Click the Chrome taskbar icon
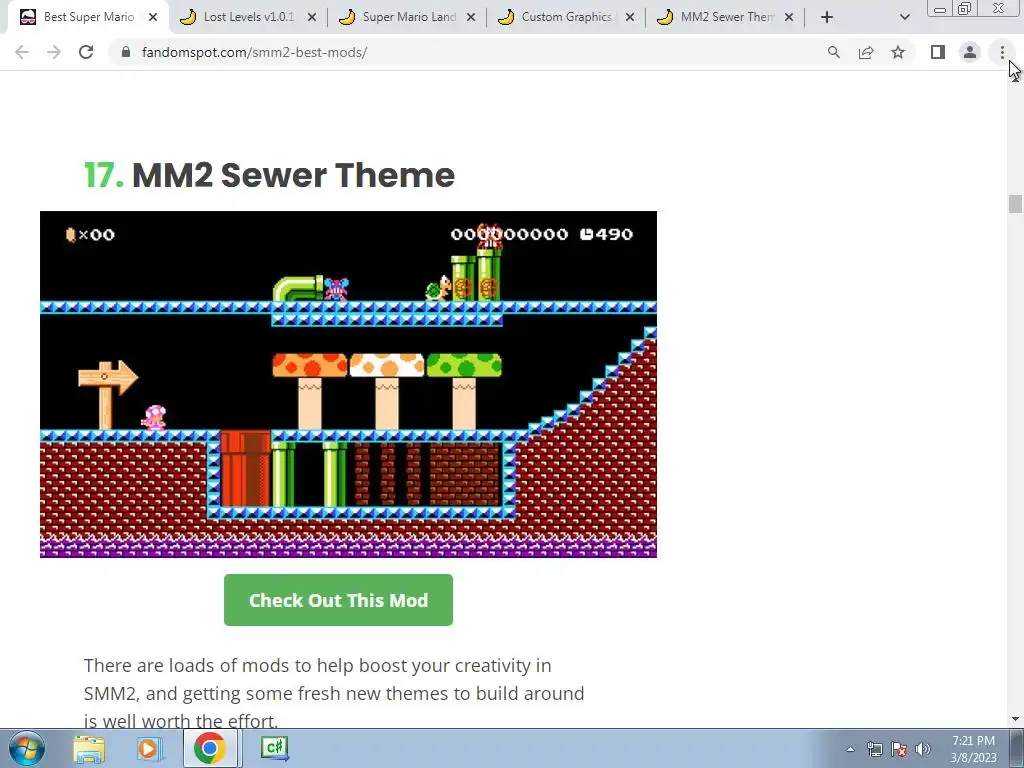Screen dimensions: 1024x768 210,748
